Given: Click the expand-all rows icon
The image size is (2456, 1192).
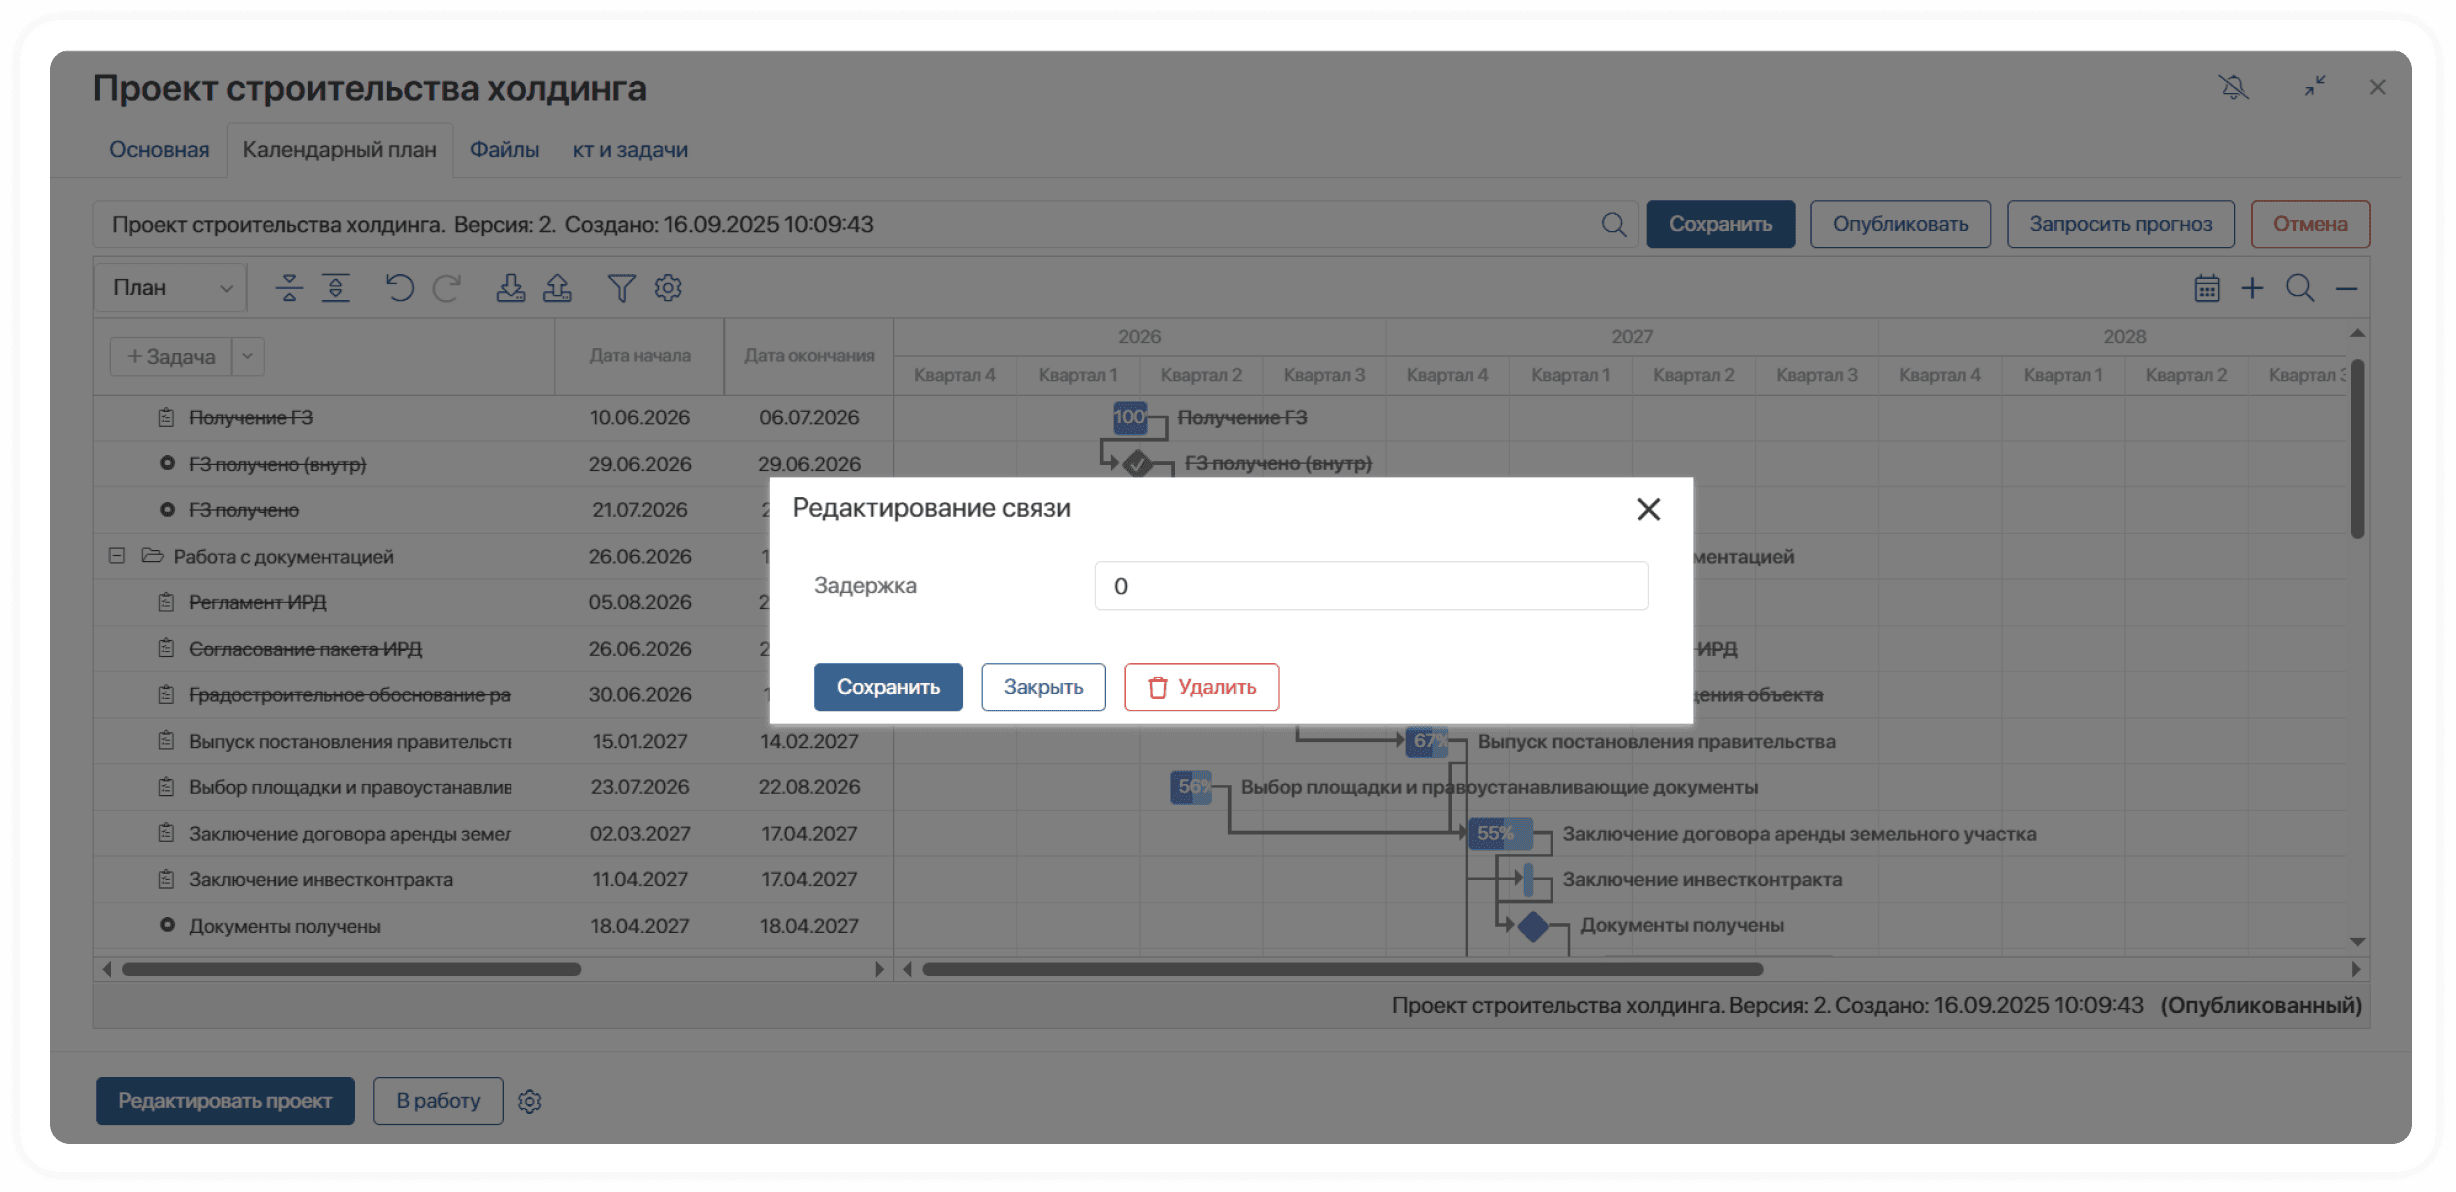Looking at the screenshot, I should [x=336, y=289].
